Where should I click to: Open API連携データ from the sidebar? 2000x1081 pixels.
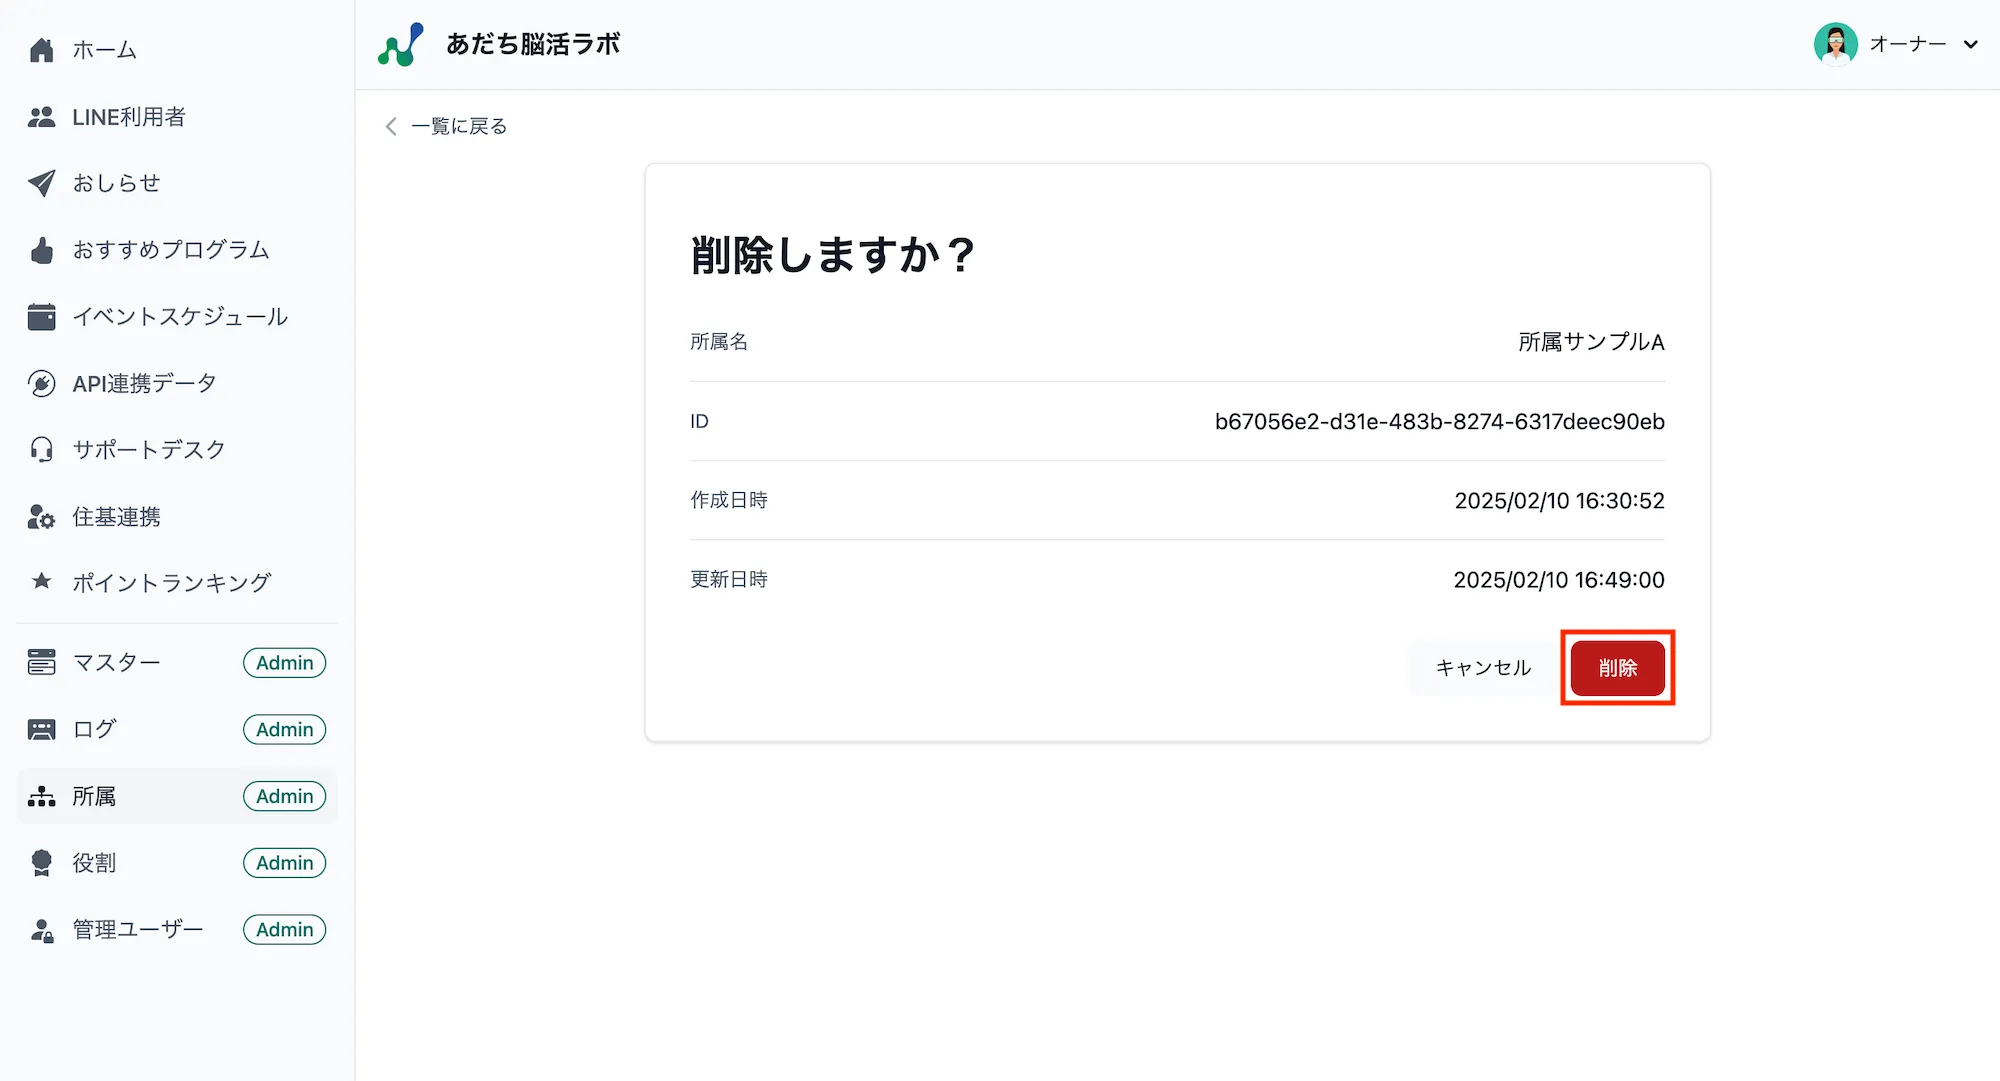click(144, 382)
